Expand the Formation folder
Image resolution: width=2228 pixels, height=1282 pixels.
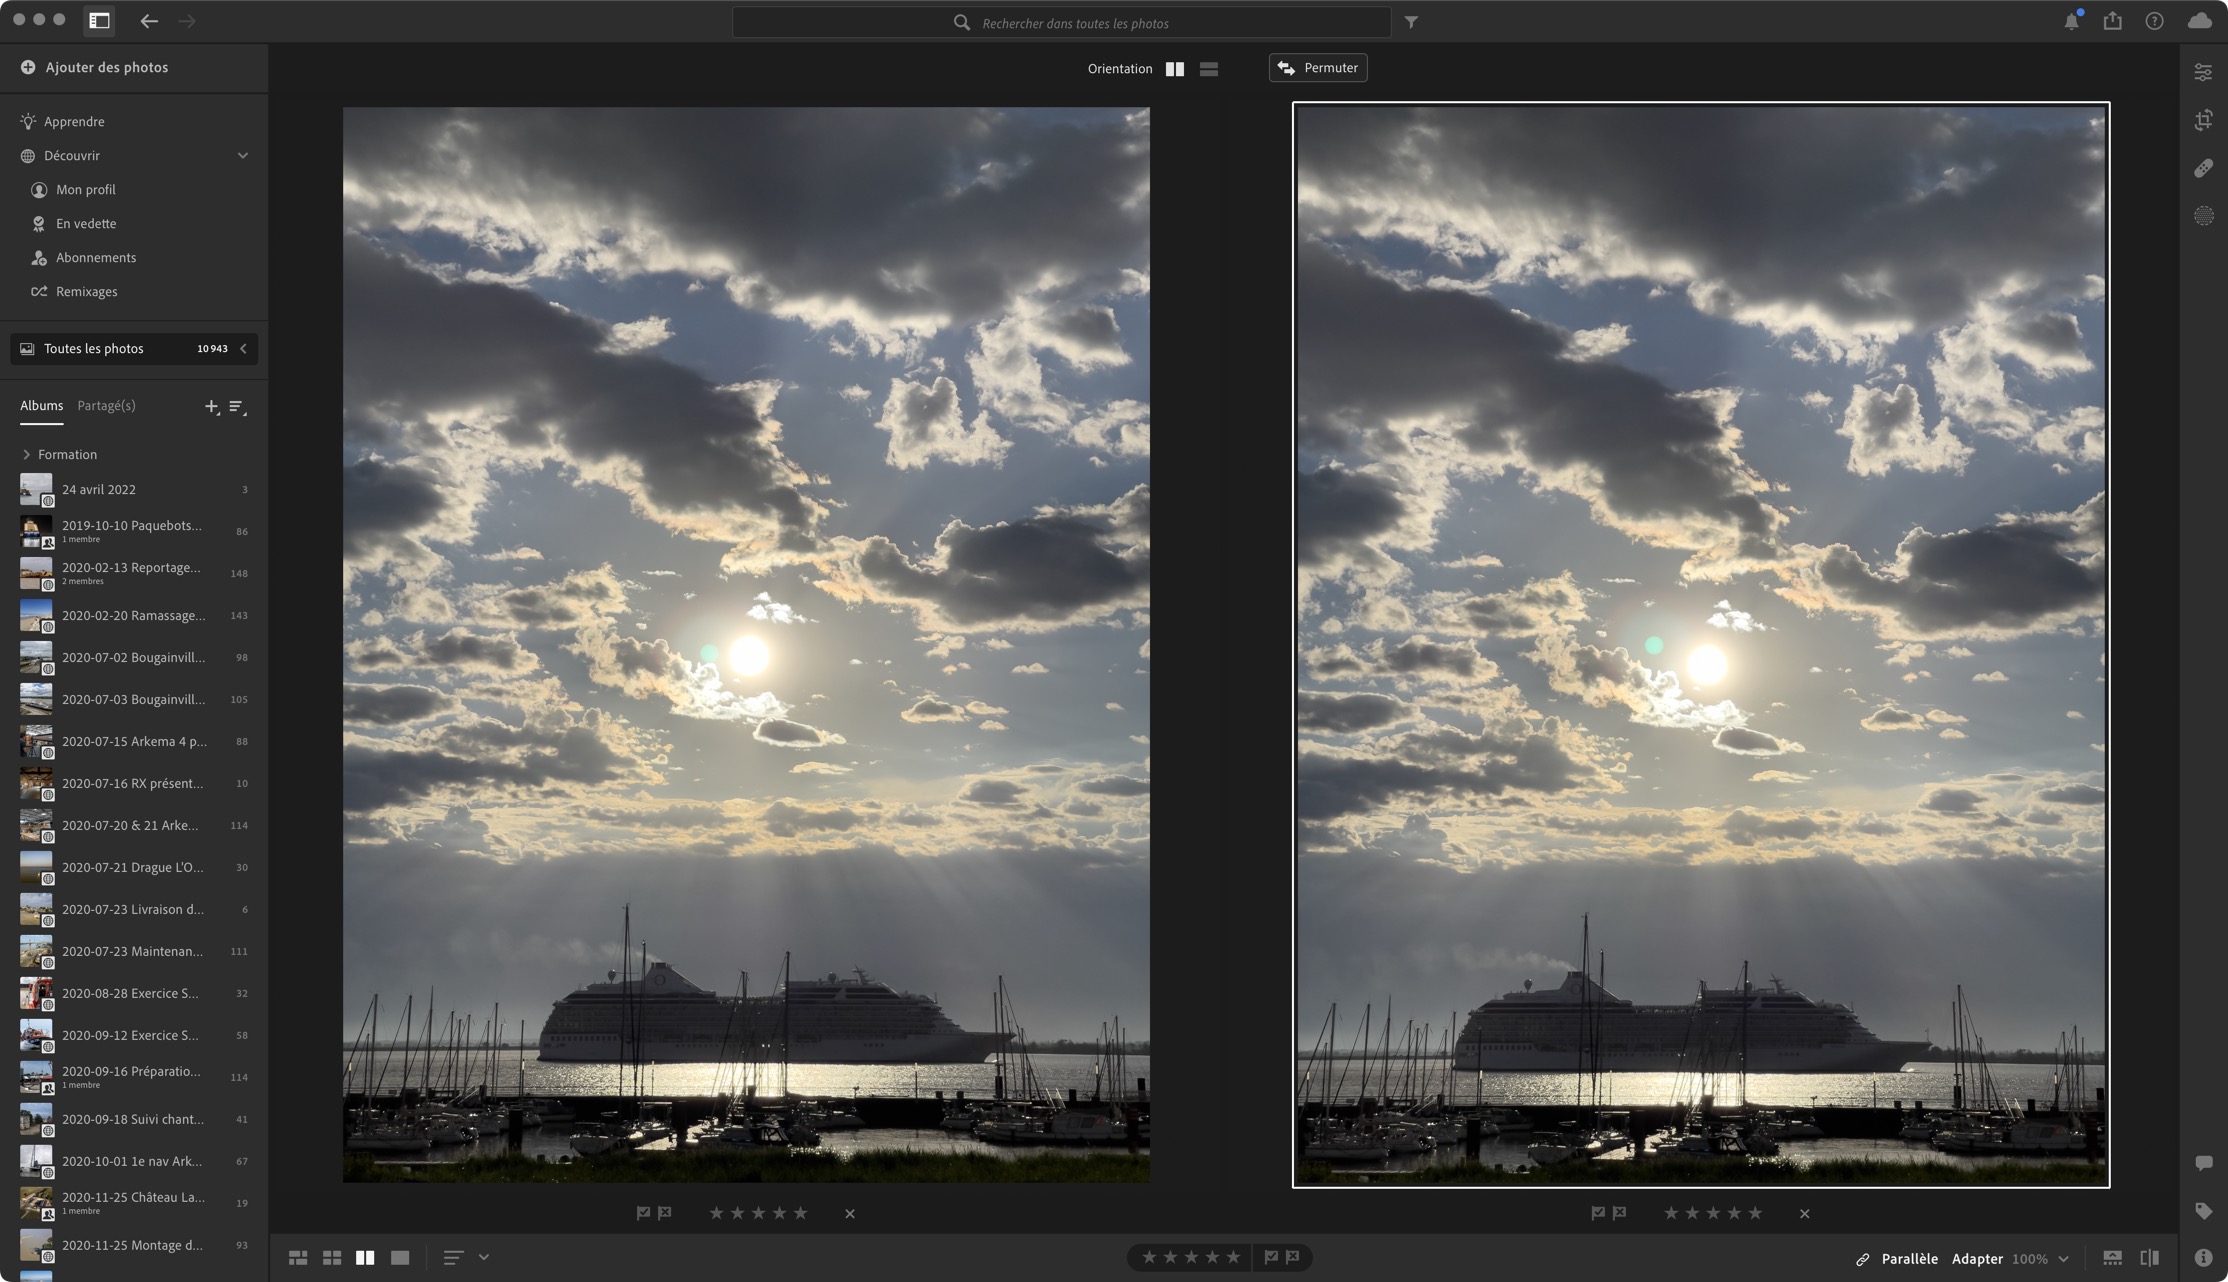tap(26, 454)
